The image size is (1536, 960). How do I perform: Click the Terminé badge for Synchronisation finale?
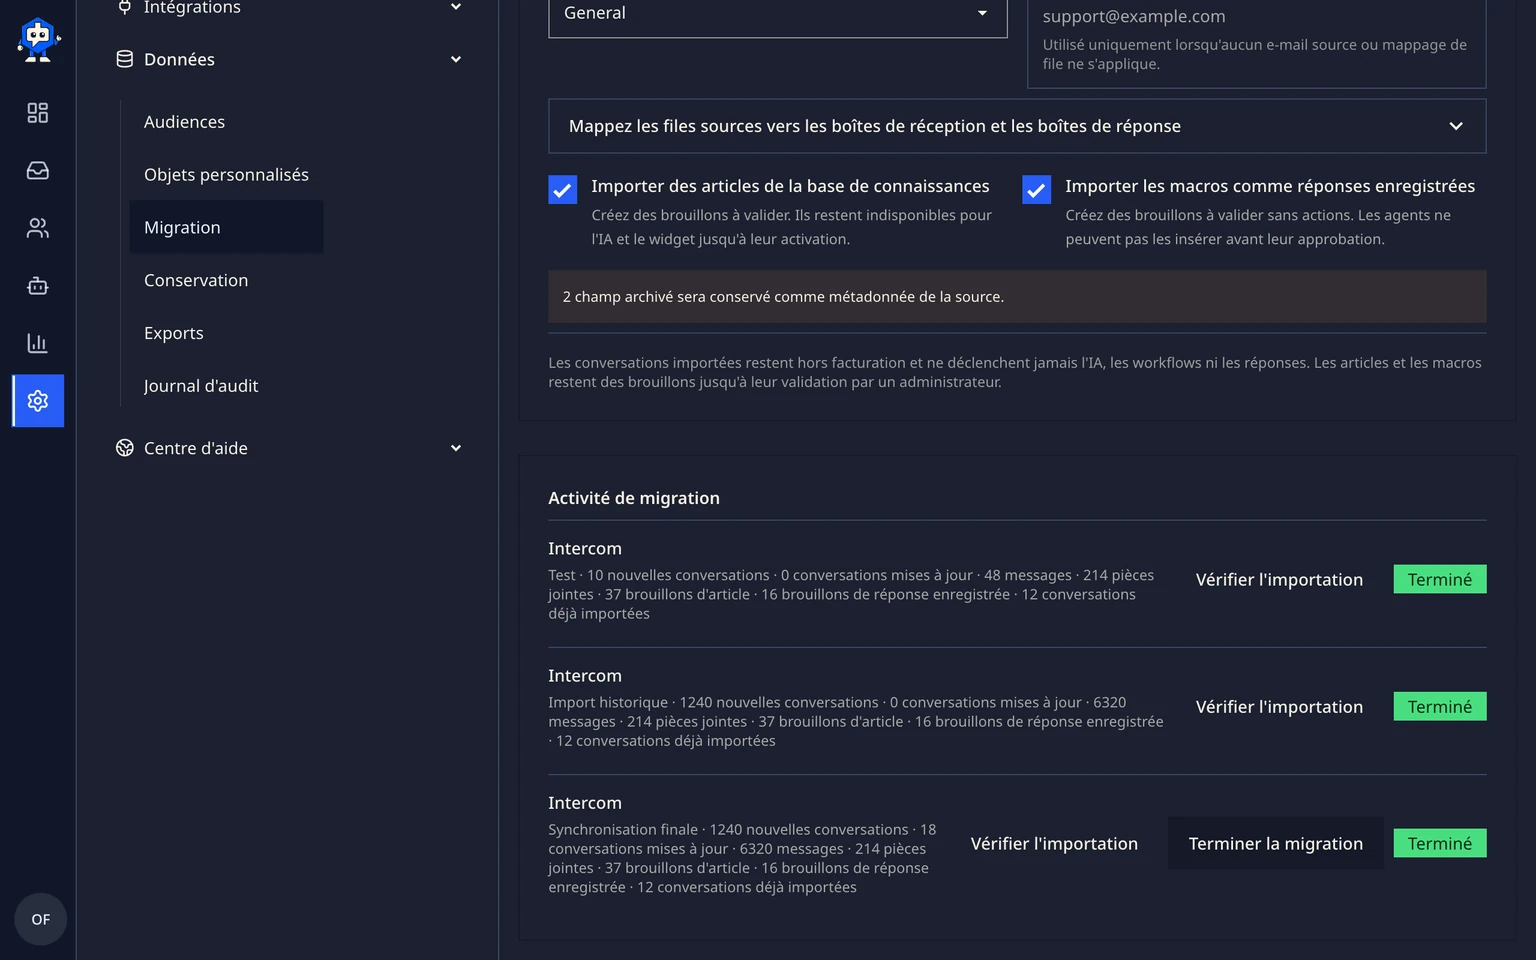1440,844
